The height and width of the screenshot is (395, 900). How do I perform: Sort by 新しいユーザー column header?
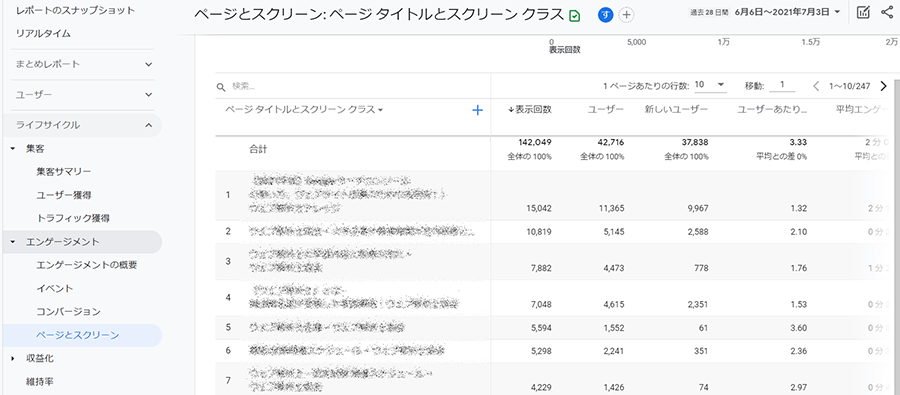[677, 110]
